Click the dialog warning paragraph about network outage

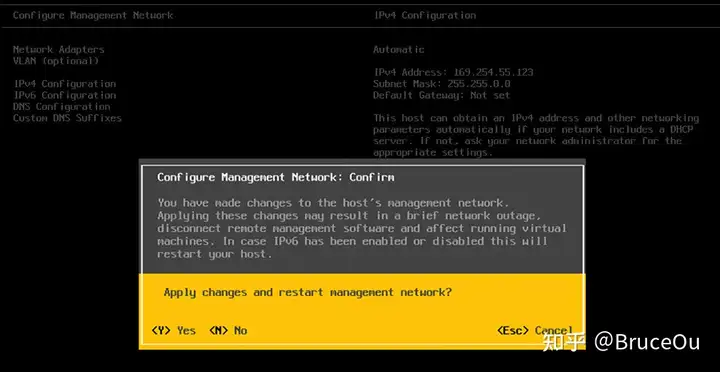[x=362, y=228]
